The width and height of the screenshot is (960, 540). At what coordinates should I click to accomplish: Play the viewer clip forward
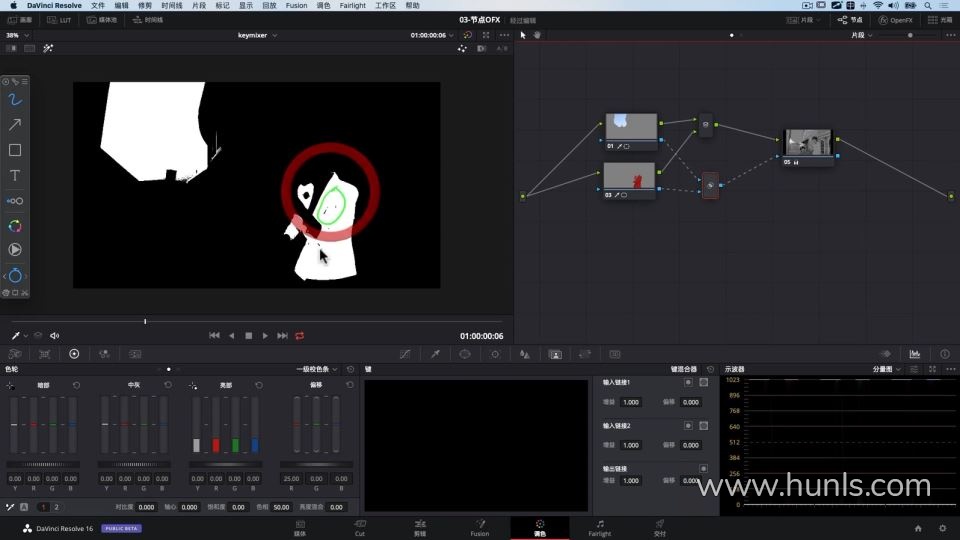click(265, 336)
